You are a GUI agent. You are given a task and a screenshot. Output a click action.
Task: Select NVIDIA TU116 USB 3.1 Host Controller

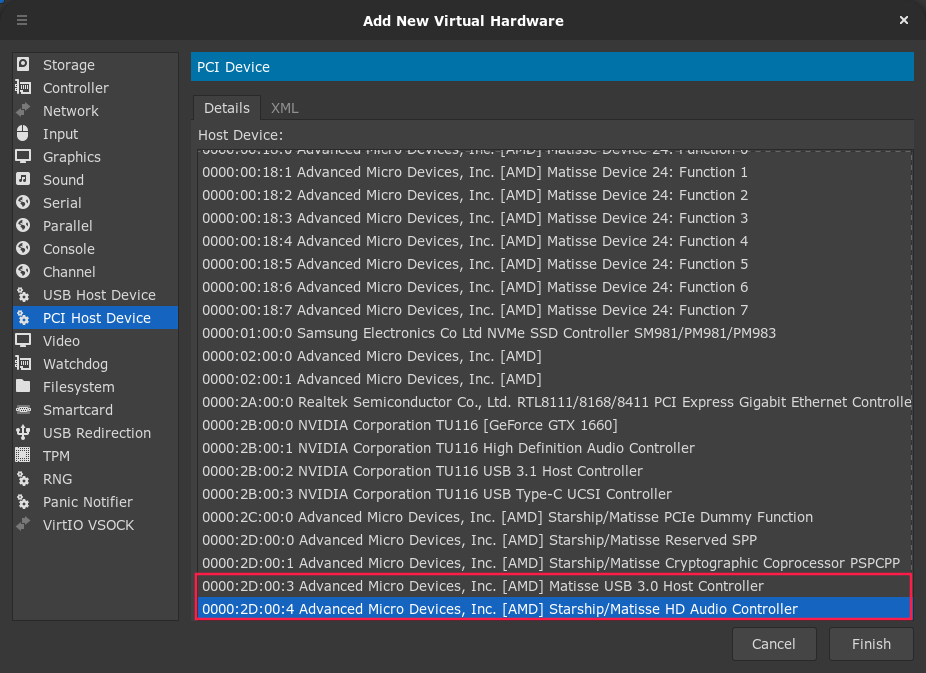(x=555, y=471)
